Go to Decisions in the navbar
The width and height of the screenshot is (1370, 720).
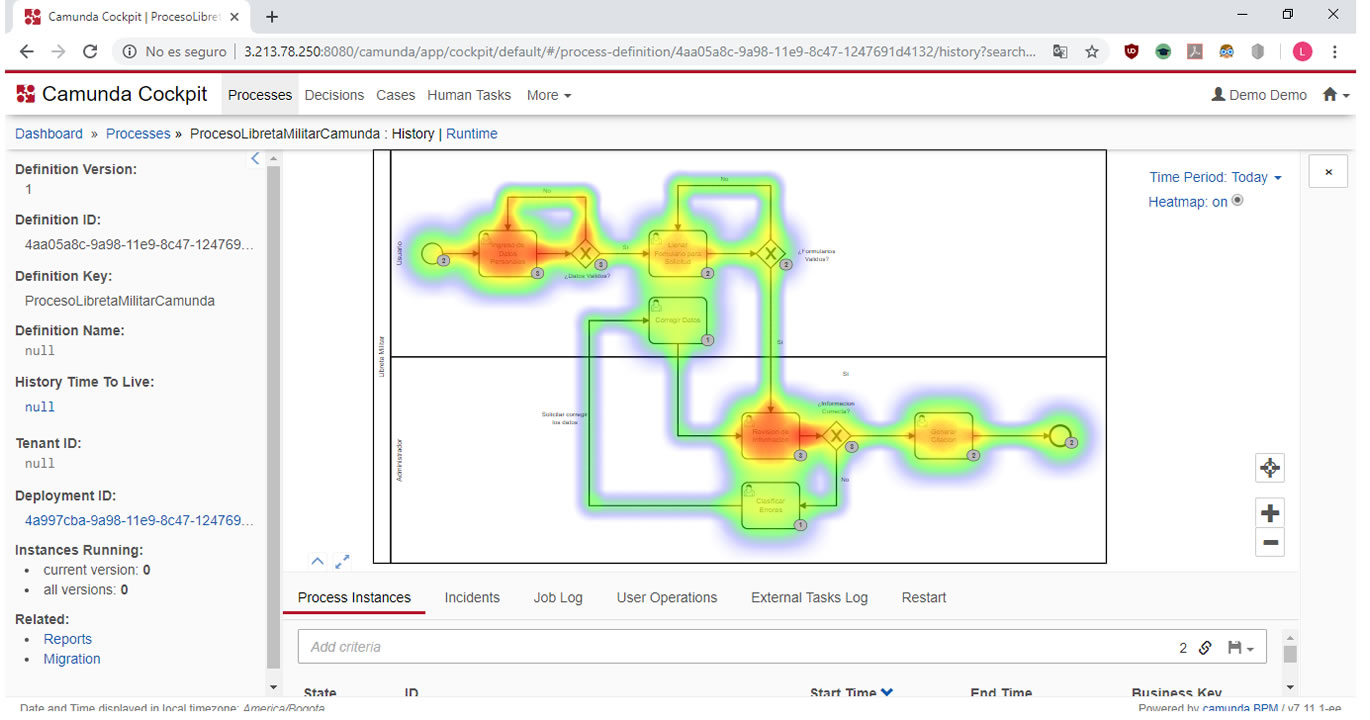(334, 95)
